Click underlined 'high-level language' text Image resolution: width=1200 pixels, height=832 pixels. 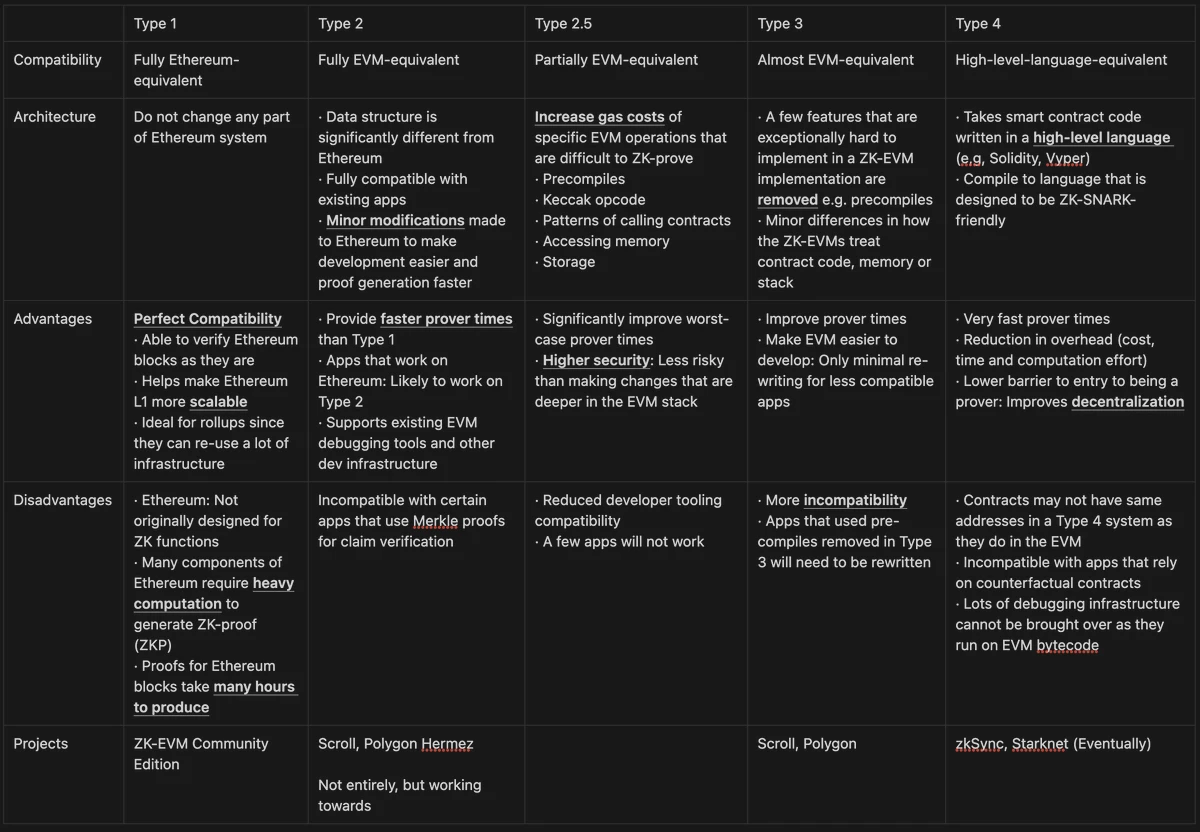click(1101, 138)
